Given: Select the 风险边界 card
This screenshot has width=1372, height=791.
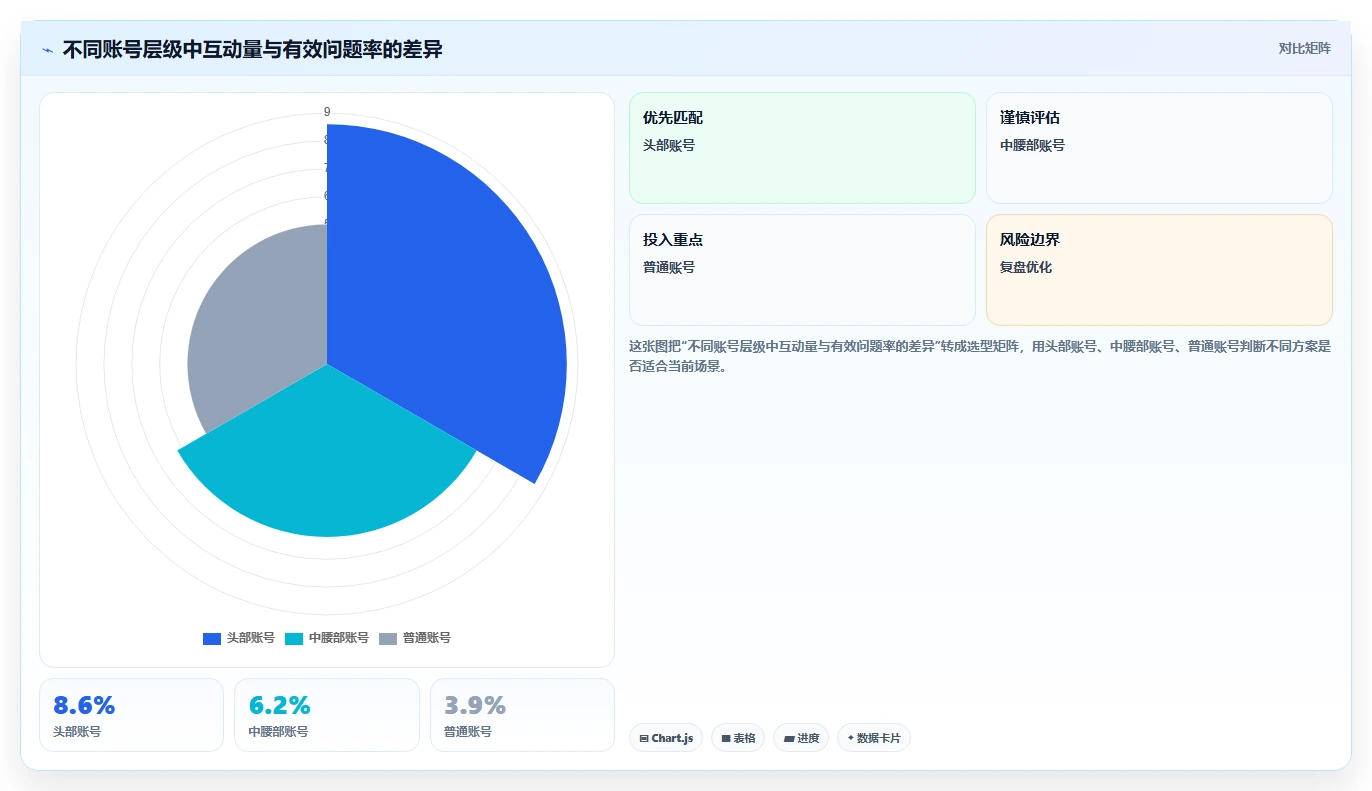Looking at the screenshot, I should coord(1159,270).
